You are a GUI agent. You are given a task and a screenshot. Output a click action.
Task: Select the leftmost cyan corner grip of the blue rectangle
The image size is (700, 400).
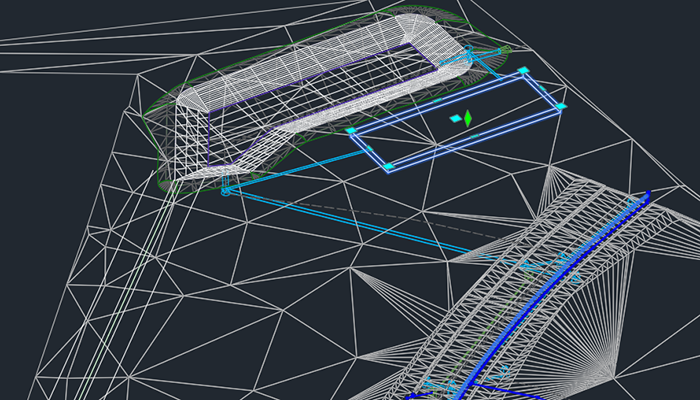(351, 130)
